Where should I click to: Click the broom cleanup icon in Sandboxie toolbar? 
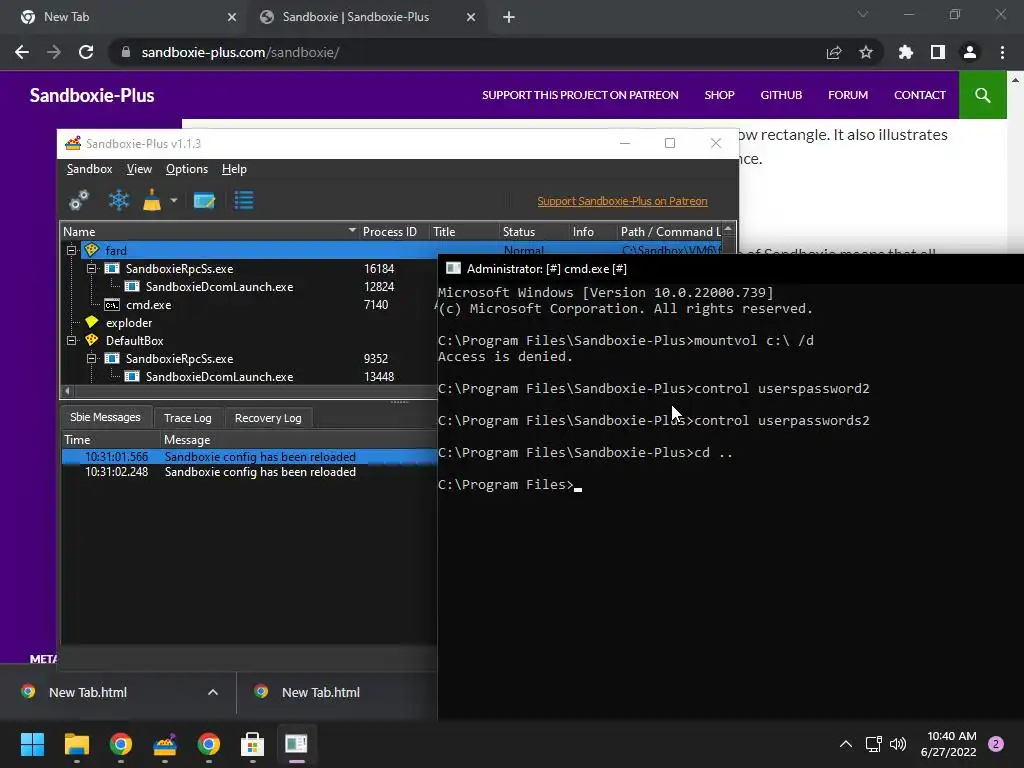[152, 200]
